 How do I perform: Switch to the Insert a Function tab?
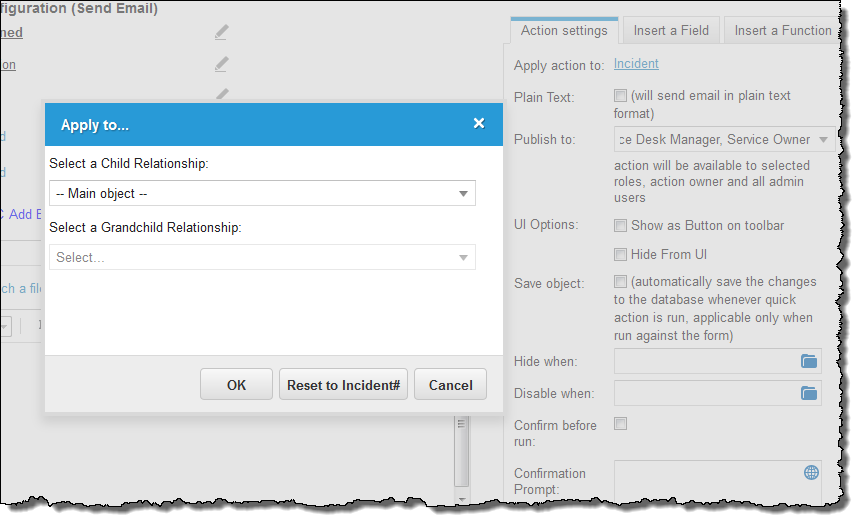(x=783, y=31)
